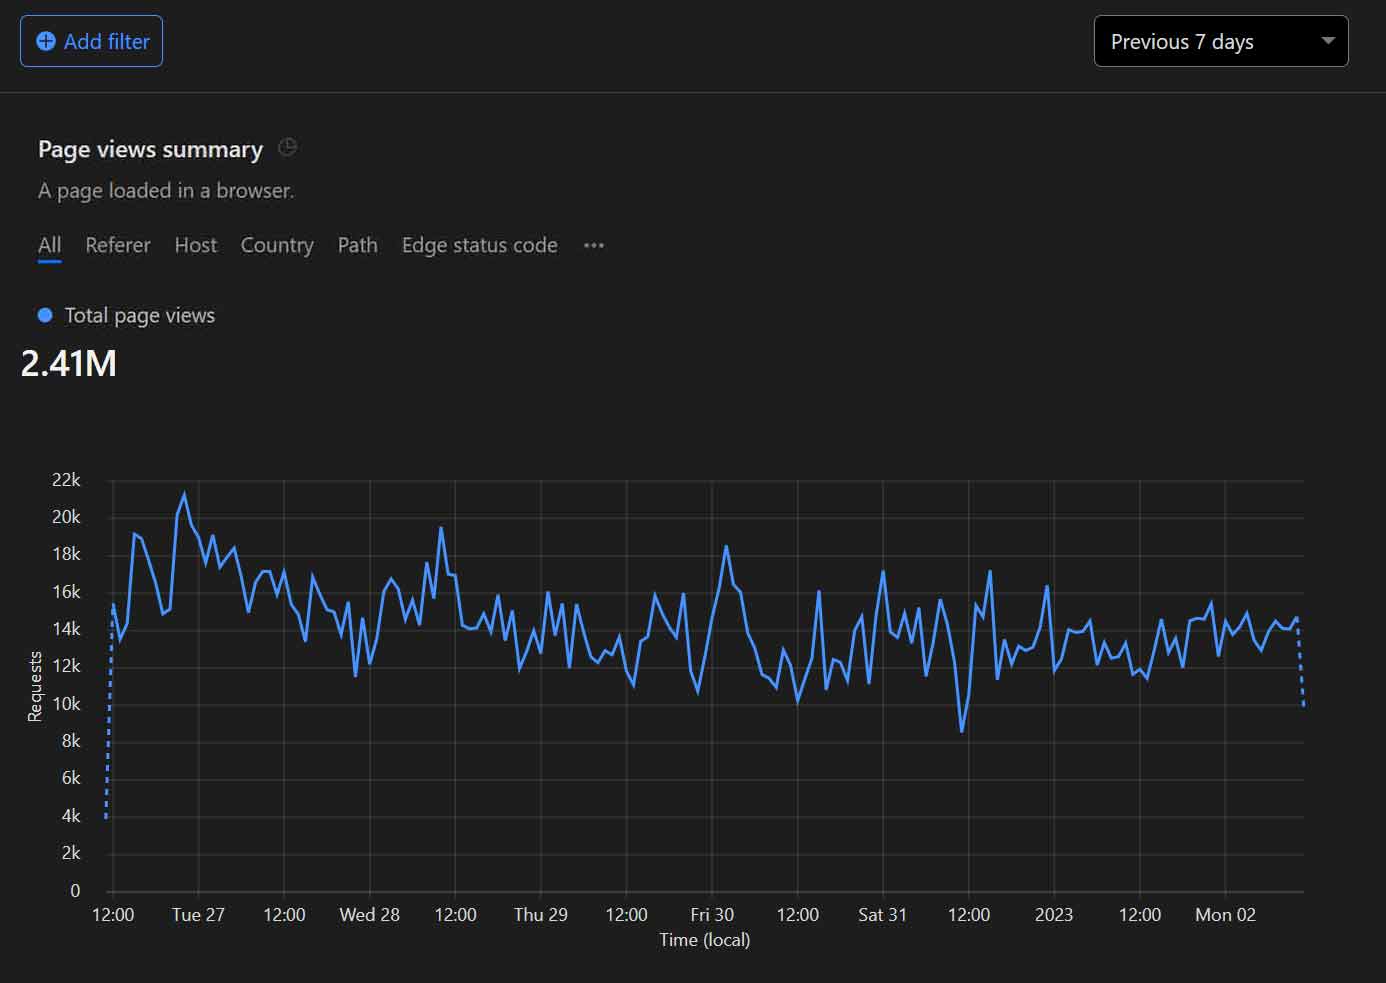Click the Page views summary heading
The width and height of the screenshot is (1386, 983).
coord(150,149)
